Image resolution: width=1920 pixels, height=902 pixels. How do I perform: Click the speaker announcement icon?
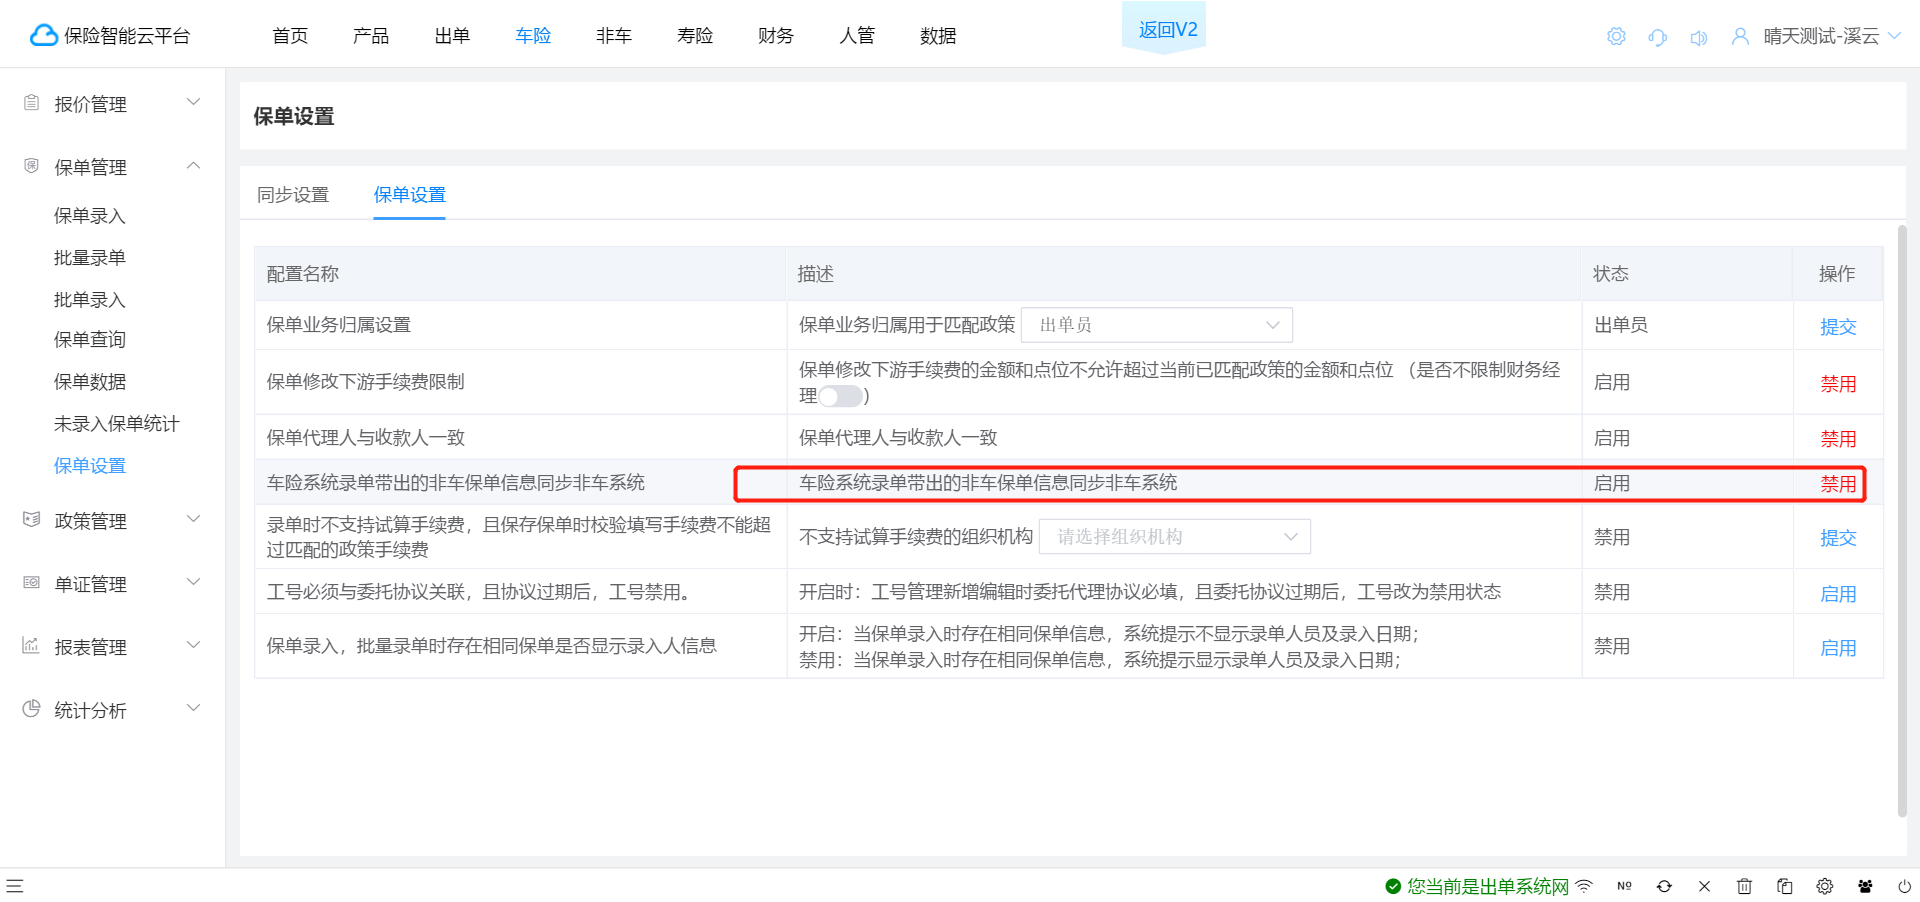tap(1699, 37)
